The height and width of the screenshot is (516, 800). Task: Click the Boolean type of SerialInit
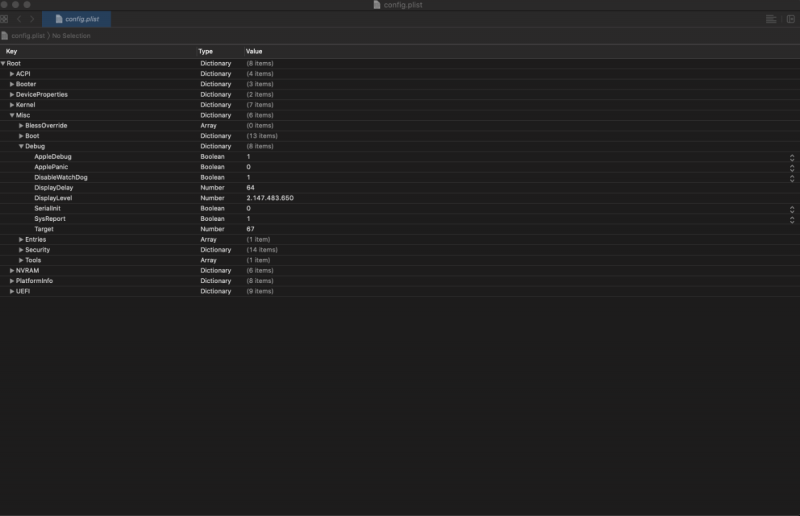[x=212, y=208]
